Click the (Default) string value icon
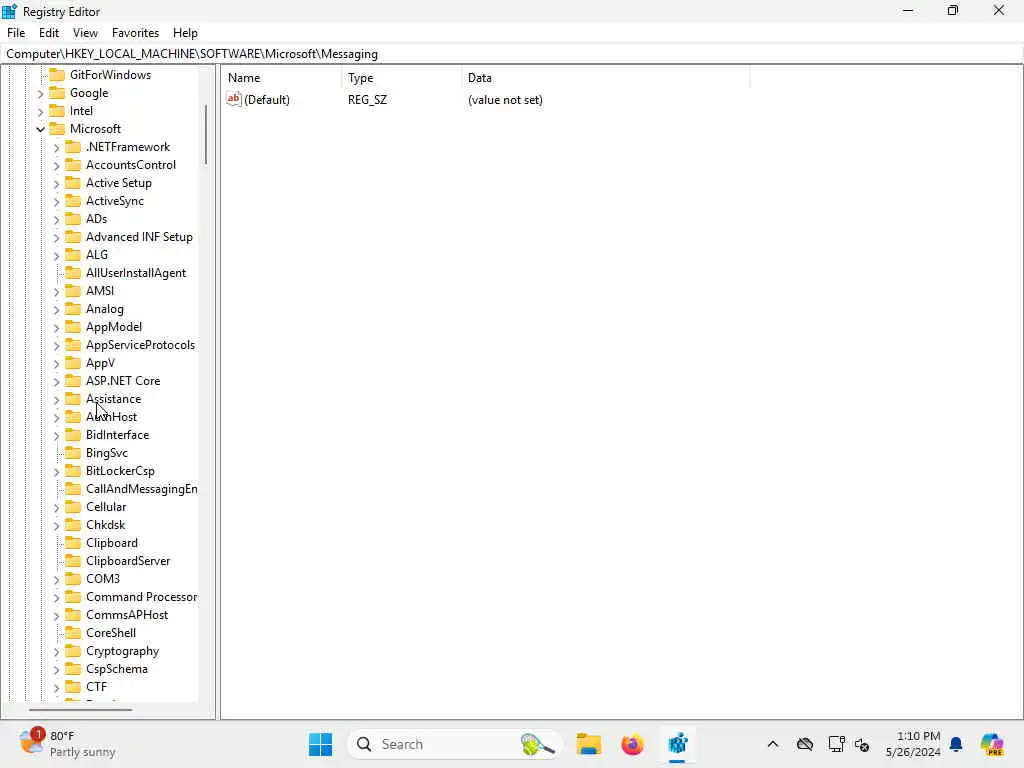 (234, 99)
